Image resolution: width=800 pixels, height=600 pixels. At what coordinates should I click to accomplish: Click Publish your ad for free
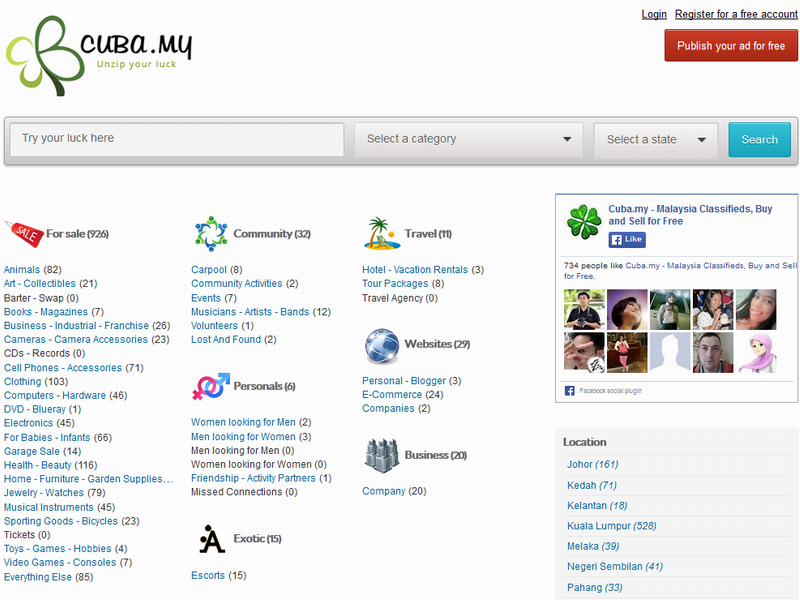[x=731, y=46]
